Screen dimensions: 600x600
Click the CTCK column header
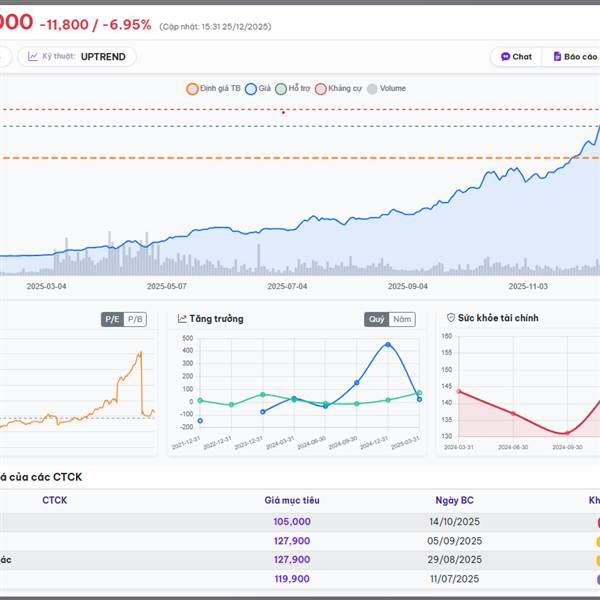55,499
